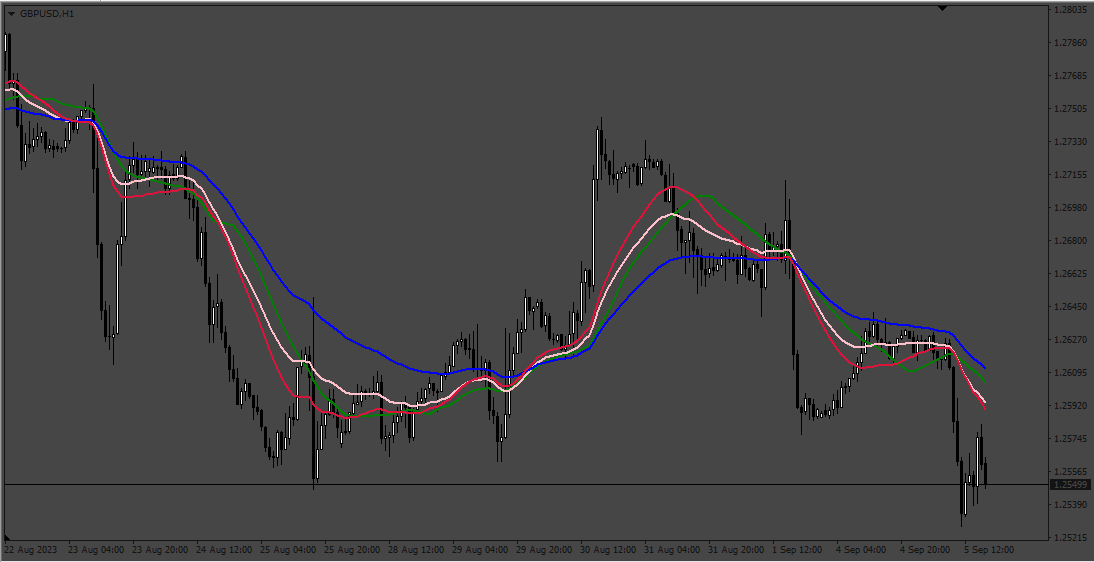The width and height of the screenshot is (1094, 562).
Task: Click the 1.28035 price scale label
Action: coord(1071,10)
